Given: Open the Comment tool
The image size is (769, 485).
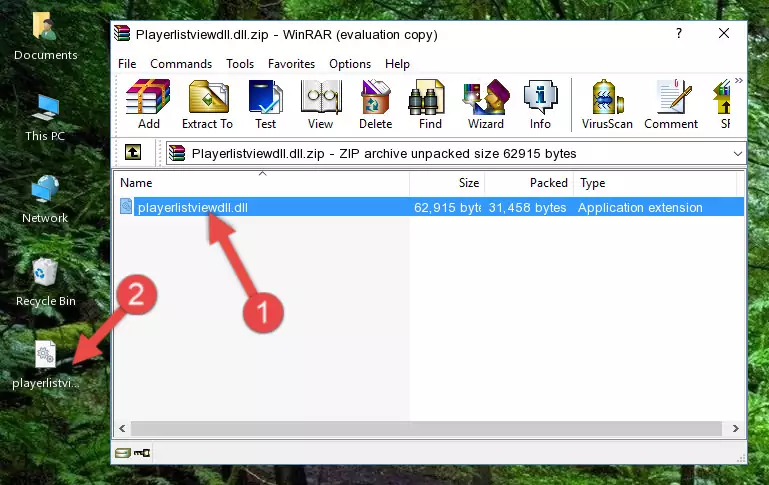Looking at the screenshot, I should point(671,104).
